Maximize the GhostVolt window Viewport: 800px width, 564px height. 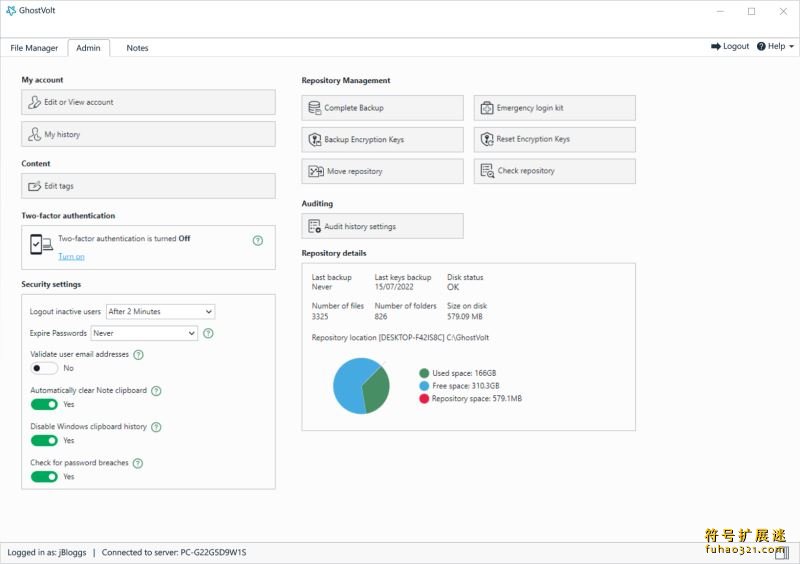[752, 11]
